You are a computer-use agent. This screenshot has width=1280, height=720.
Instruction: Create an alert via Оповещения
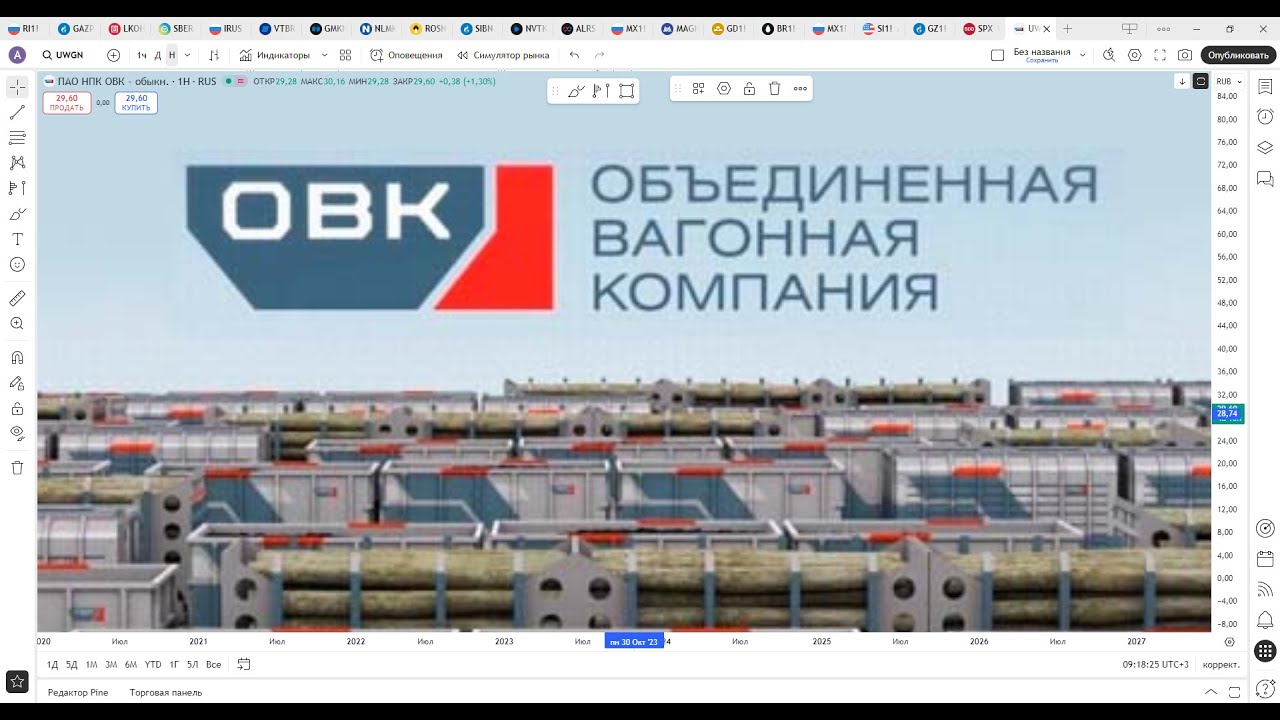point(406,55)
